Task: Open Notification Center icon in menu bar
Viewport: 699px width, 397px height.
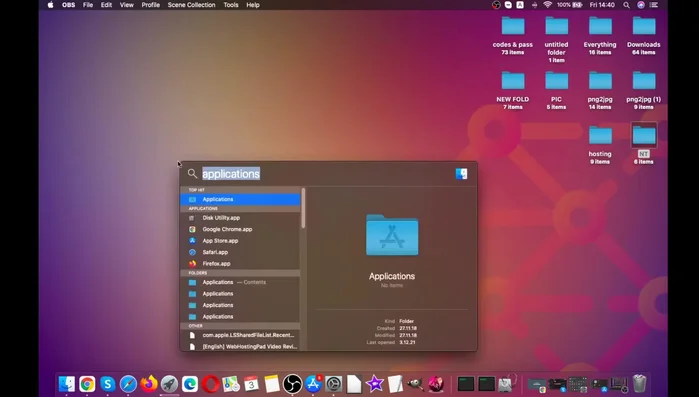Action: pyautogui.click(x=654, y=5)
